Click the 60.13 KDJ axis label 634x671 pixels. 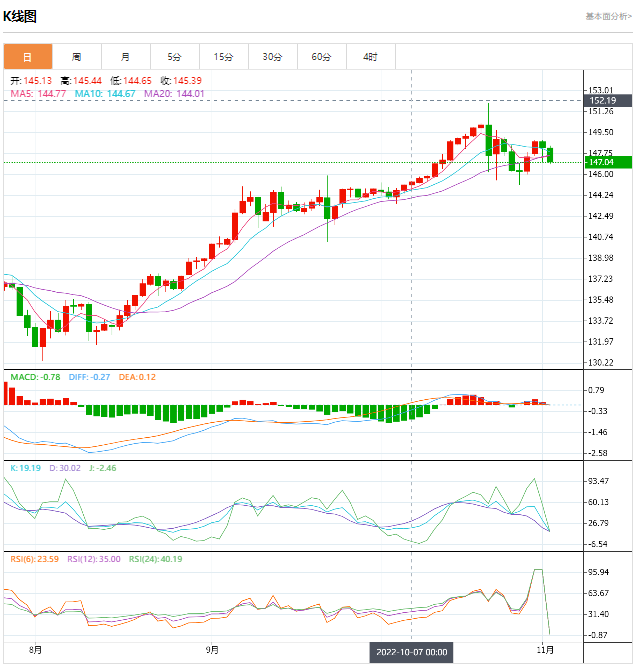pyautogui.click(x=598, y=502)
